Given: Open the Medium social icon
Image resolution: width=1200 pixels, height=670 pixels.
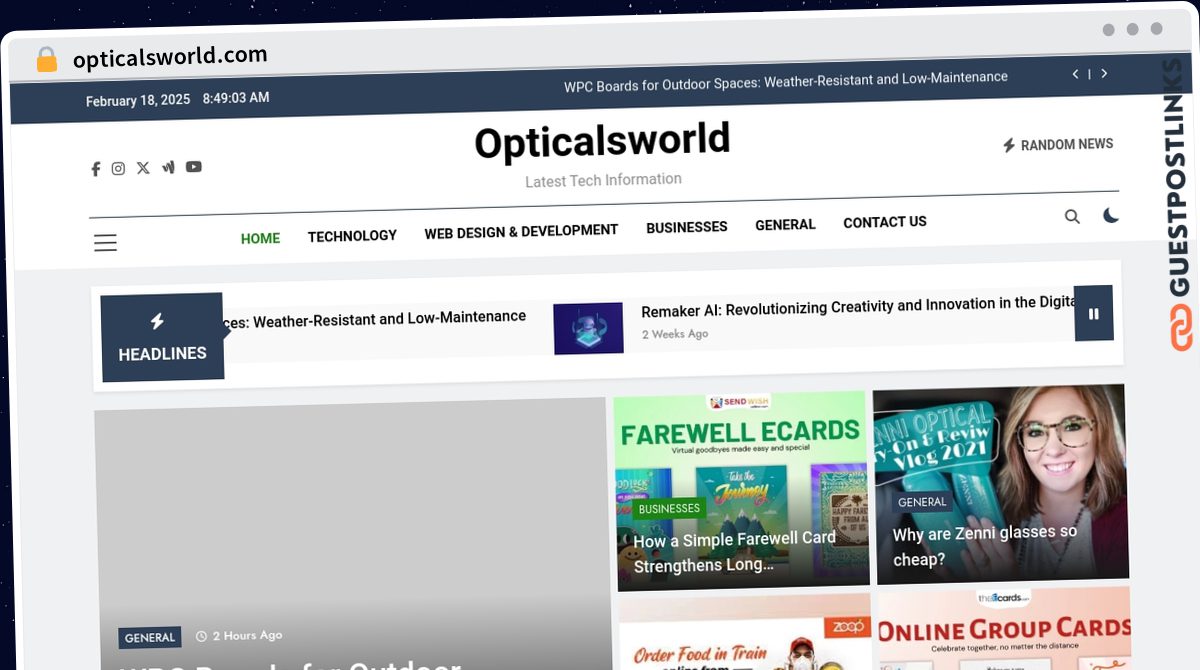Looking at the screenshot, I should tap(168, 167).
